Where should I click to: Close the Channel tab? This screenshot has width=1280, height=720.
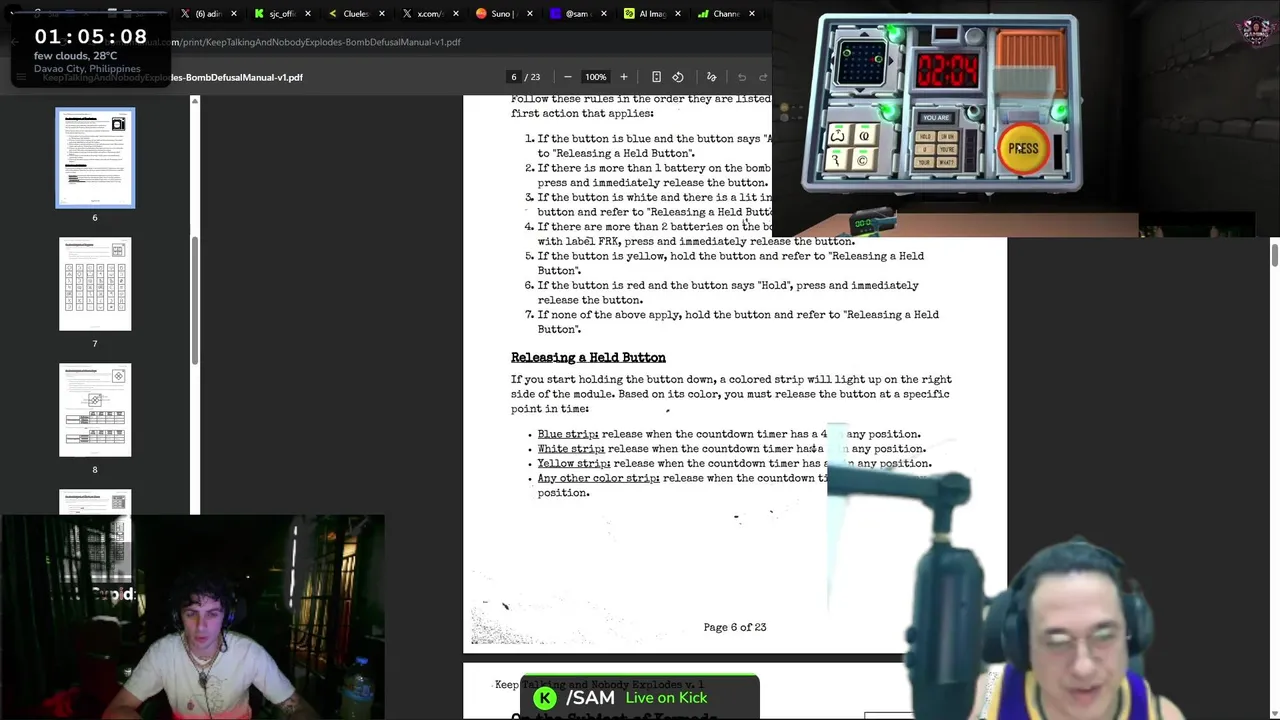coord(752,14)
